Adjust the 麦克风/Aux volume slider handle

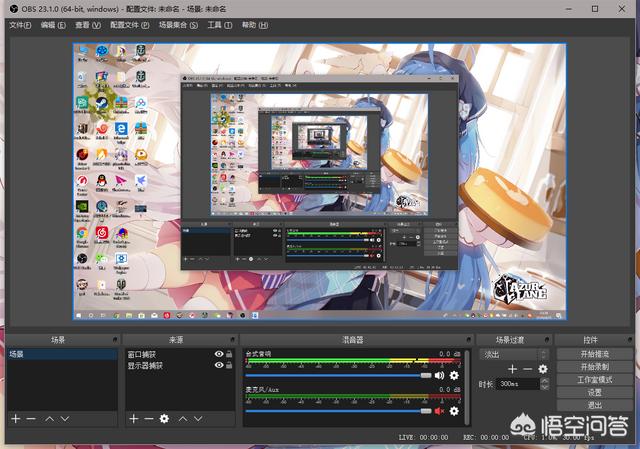click(426, 411)
